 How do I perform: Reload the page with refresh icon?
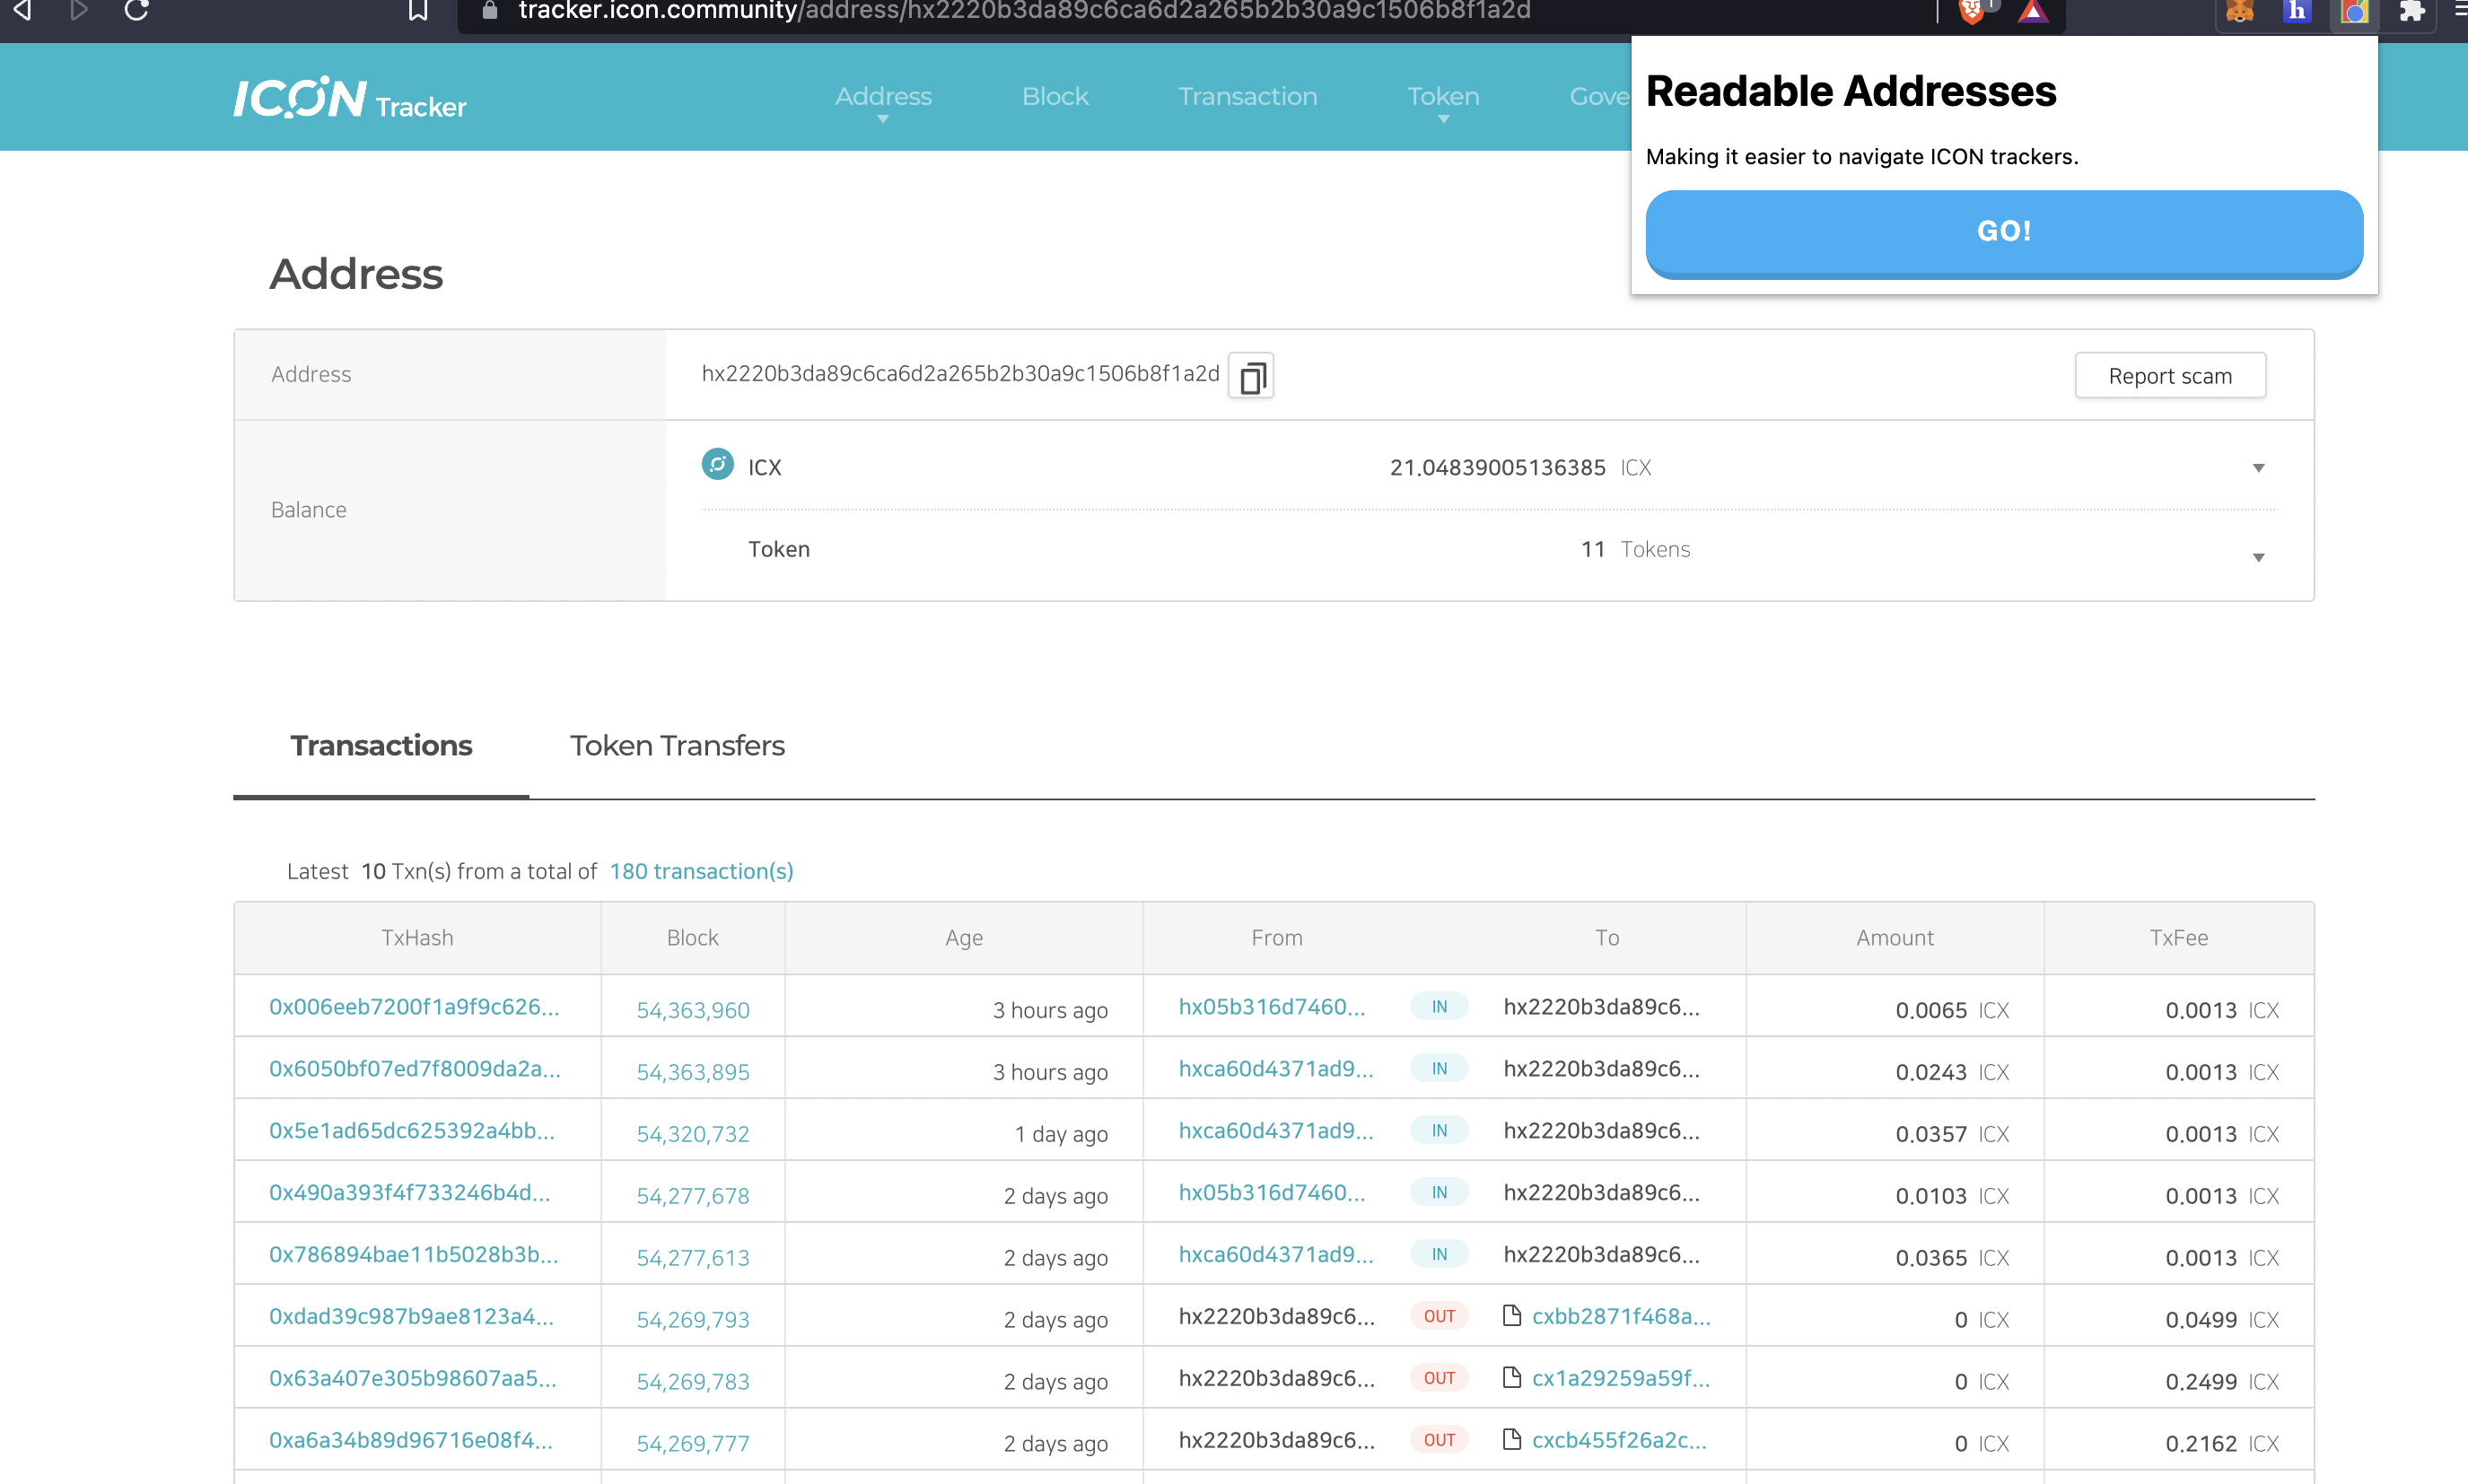click(x=137, y=11)
